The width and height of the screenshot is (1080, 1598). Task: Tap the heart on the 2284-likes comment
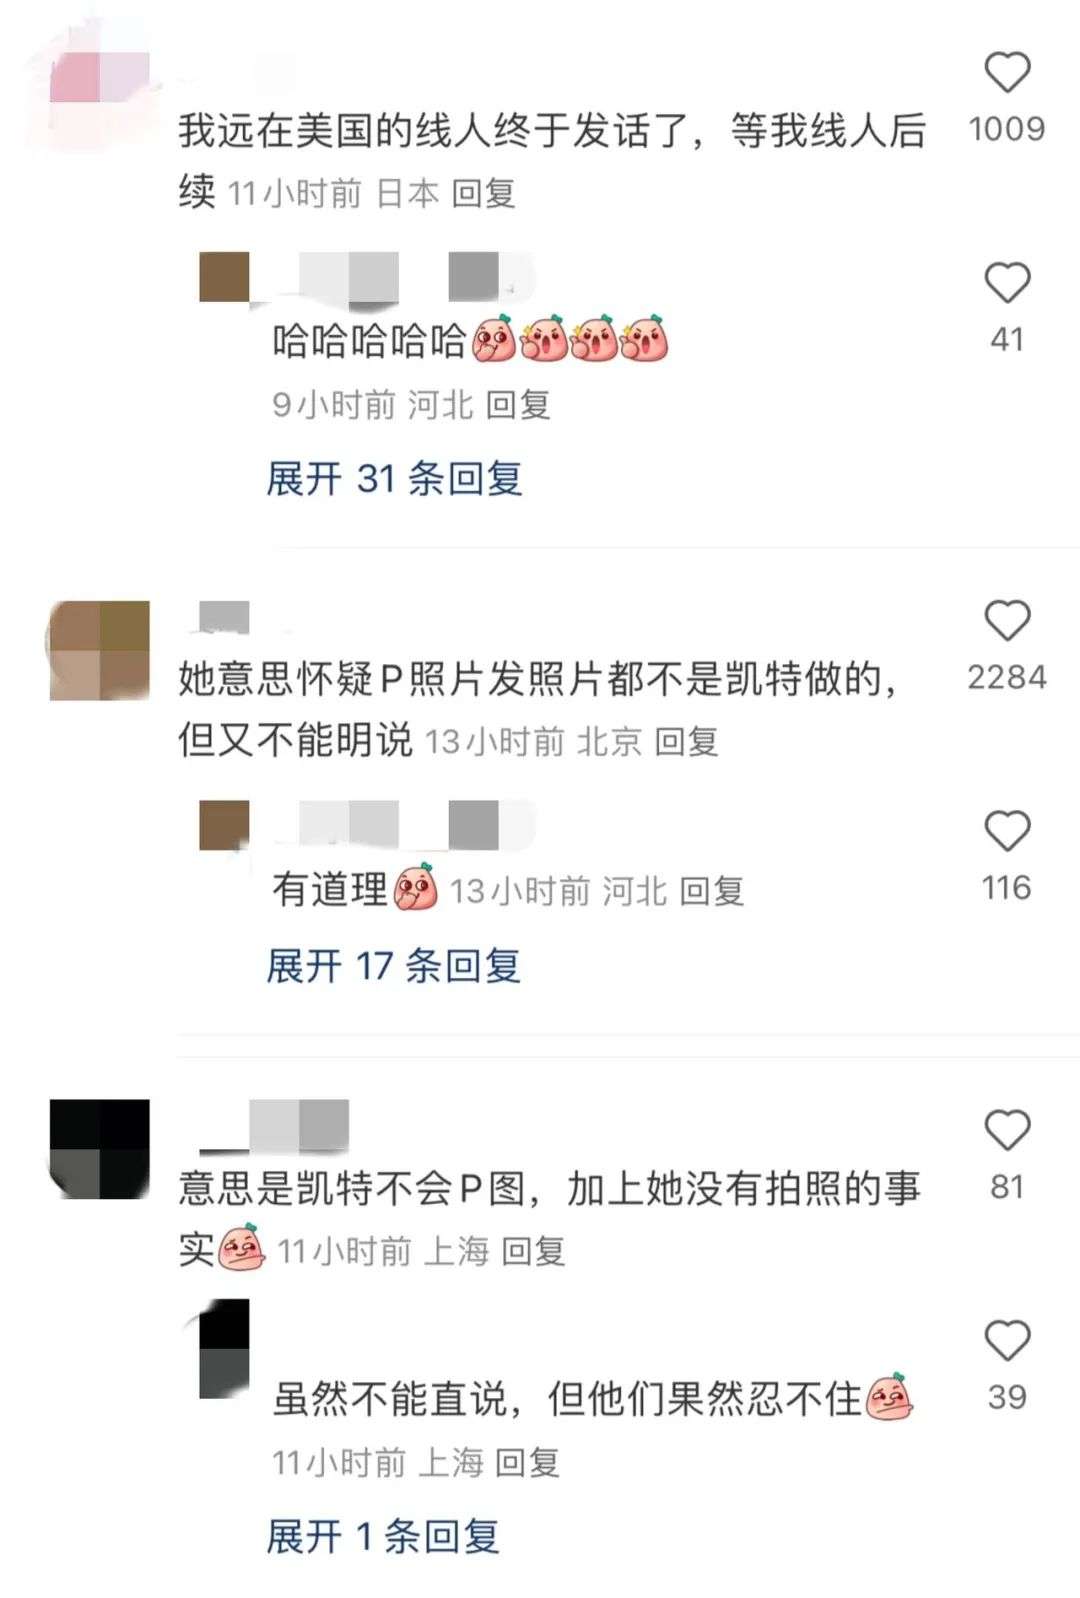(x=1007, y=621)
